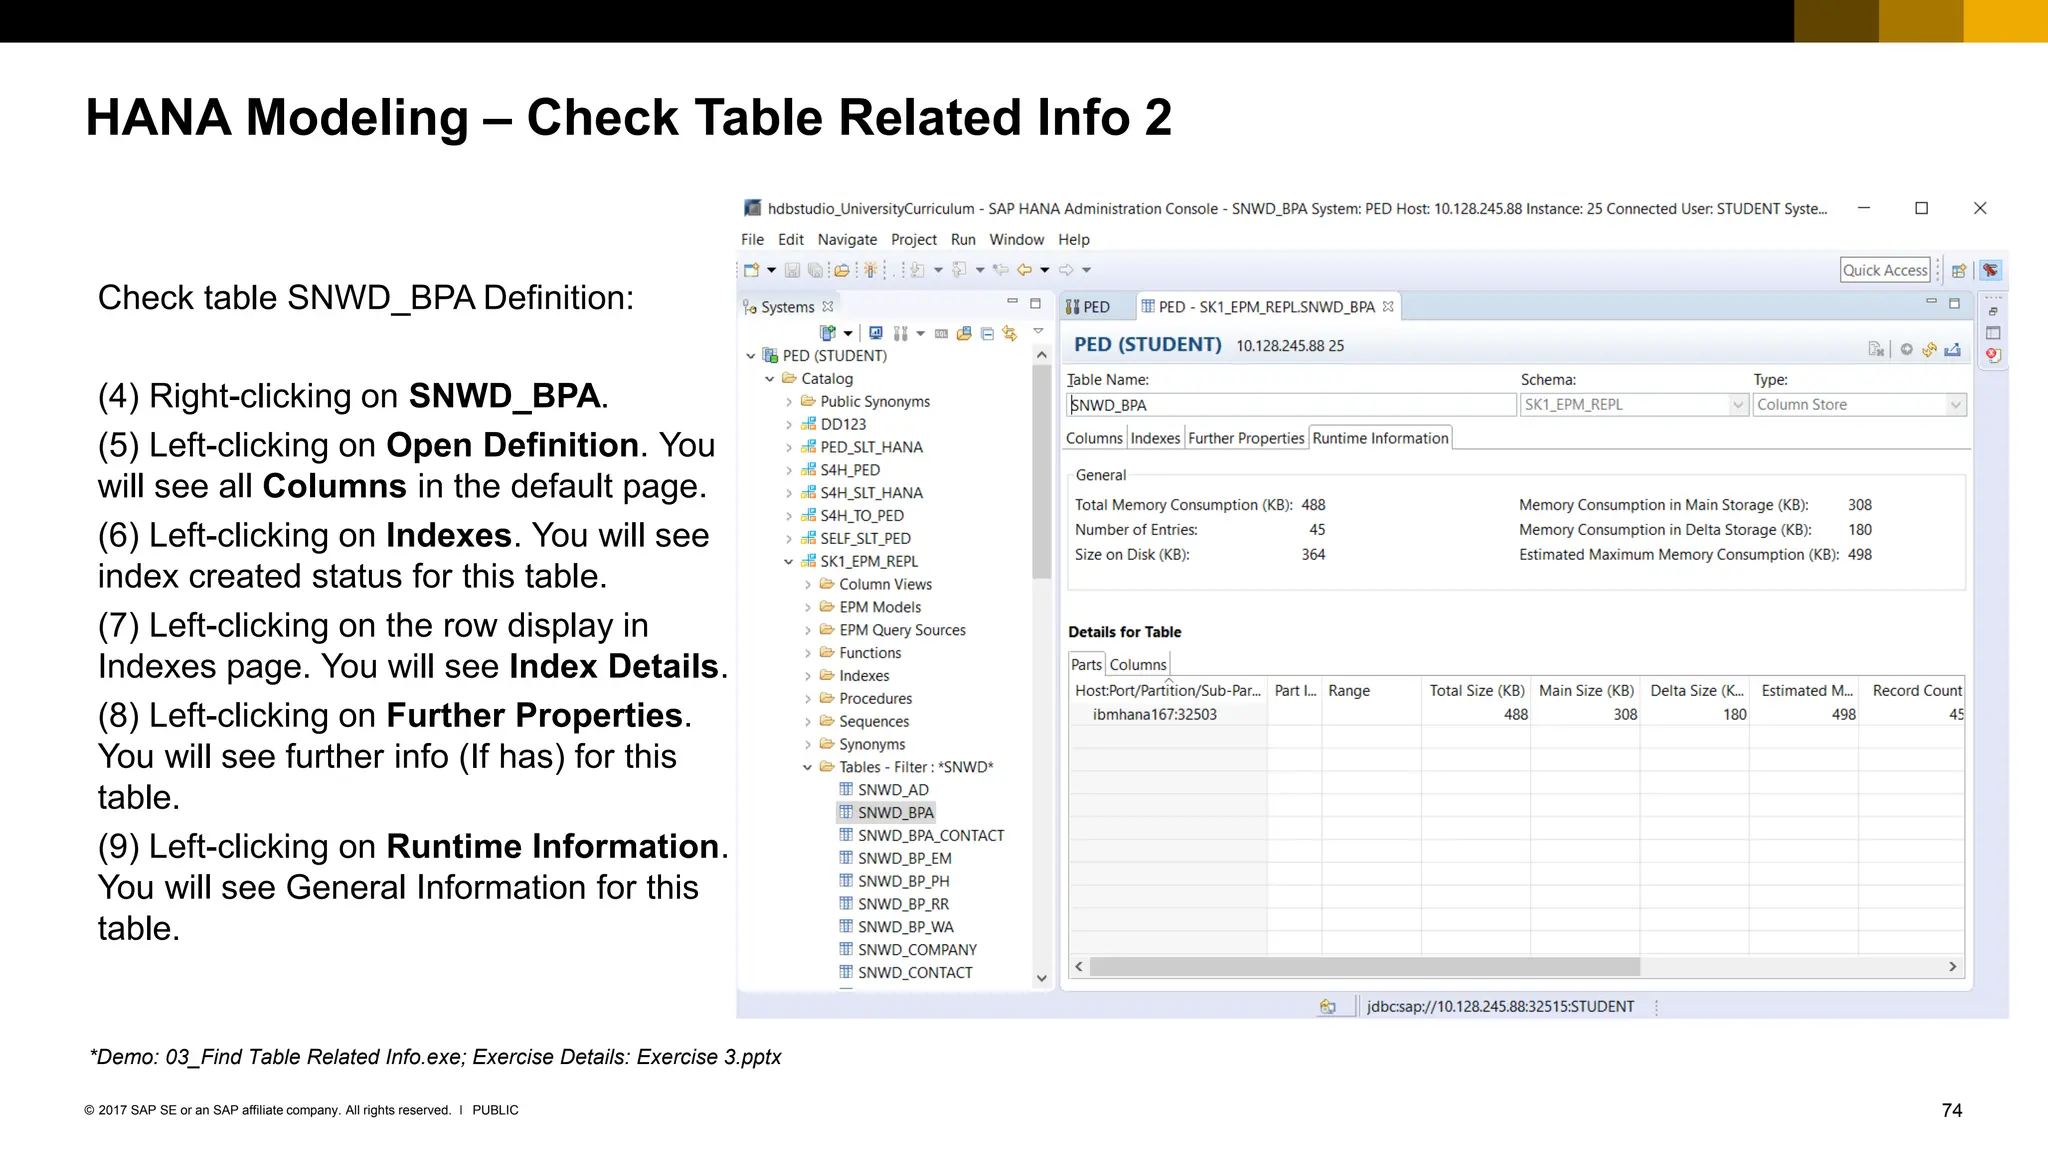Click the Total Size (KB) column header
The image size is (2048, 1152).
click(x=1476, y=691)
